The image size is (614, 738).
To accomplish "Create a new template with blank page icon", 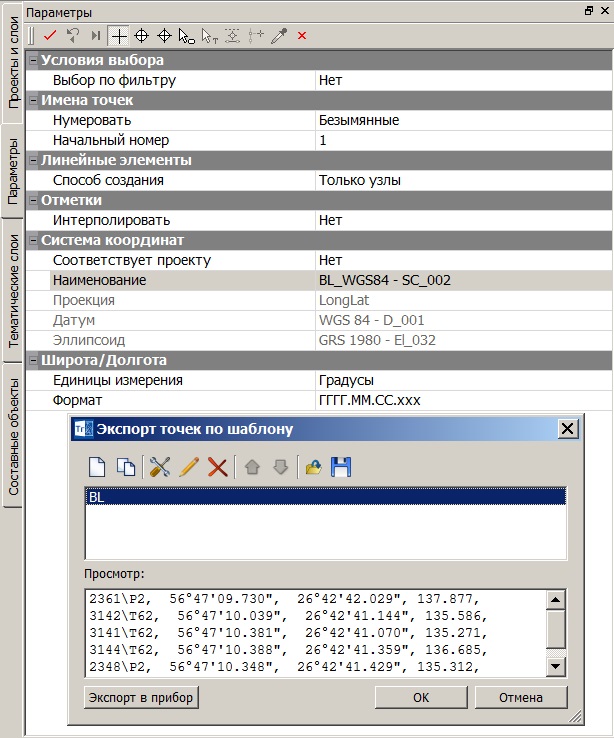I will tap(99, 467).
